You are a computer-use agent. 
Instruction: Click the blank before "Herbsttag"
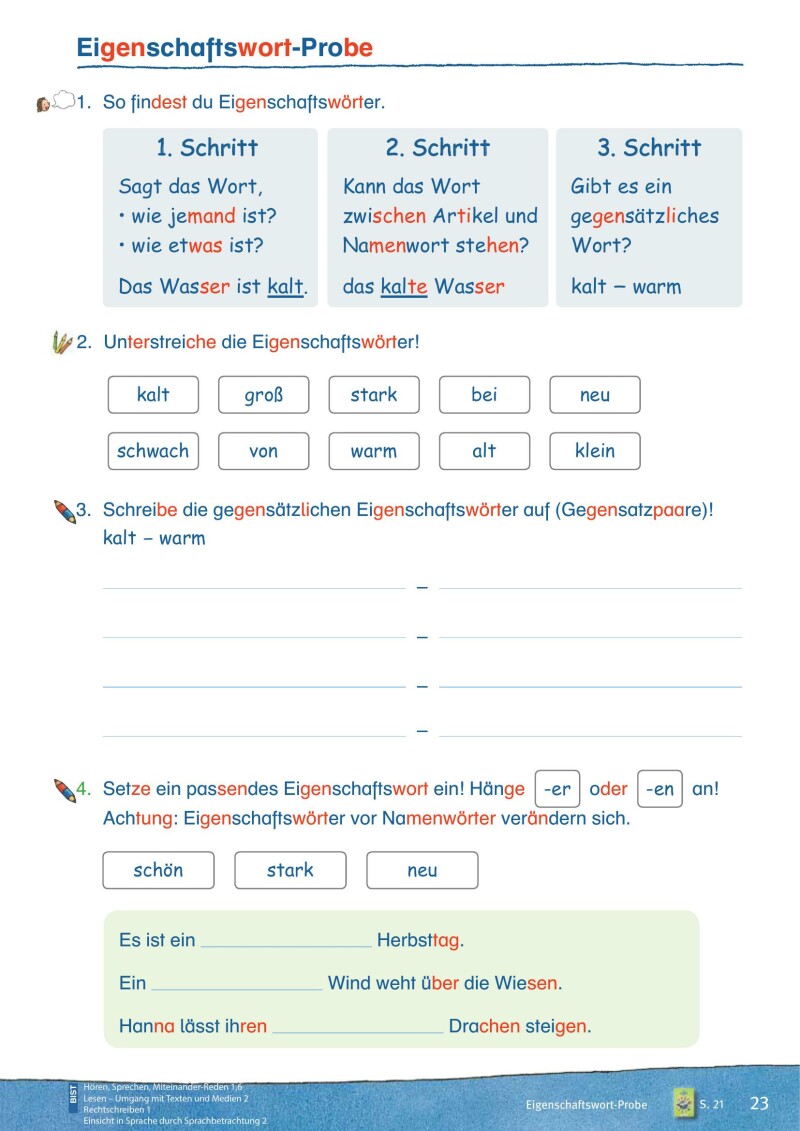click(x=286, y=942)
